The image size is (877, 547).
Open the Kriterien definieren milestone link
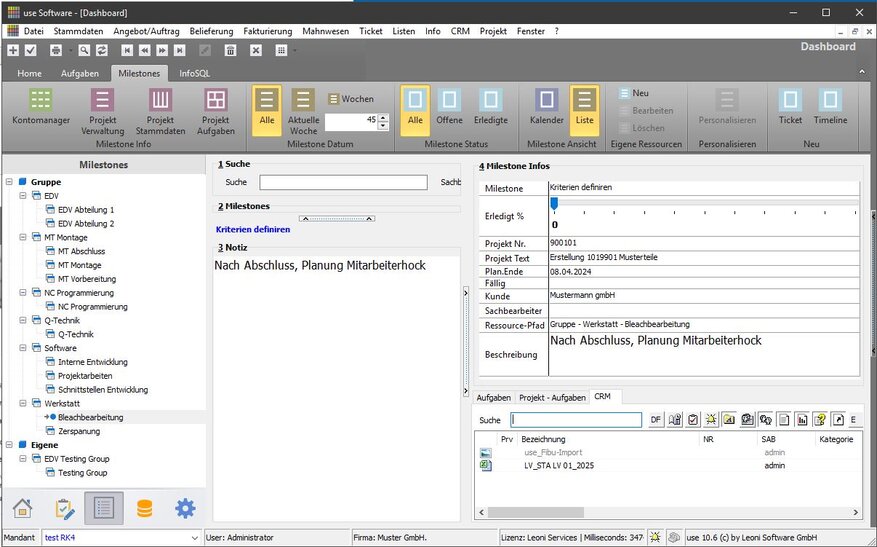[253, 229]
